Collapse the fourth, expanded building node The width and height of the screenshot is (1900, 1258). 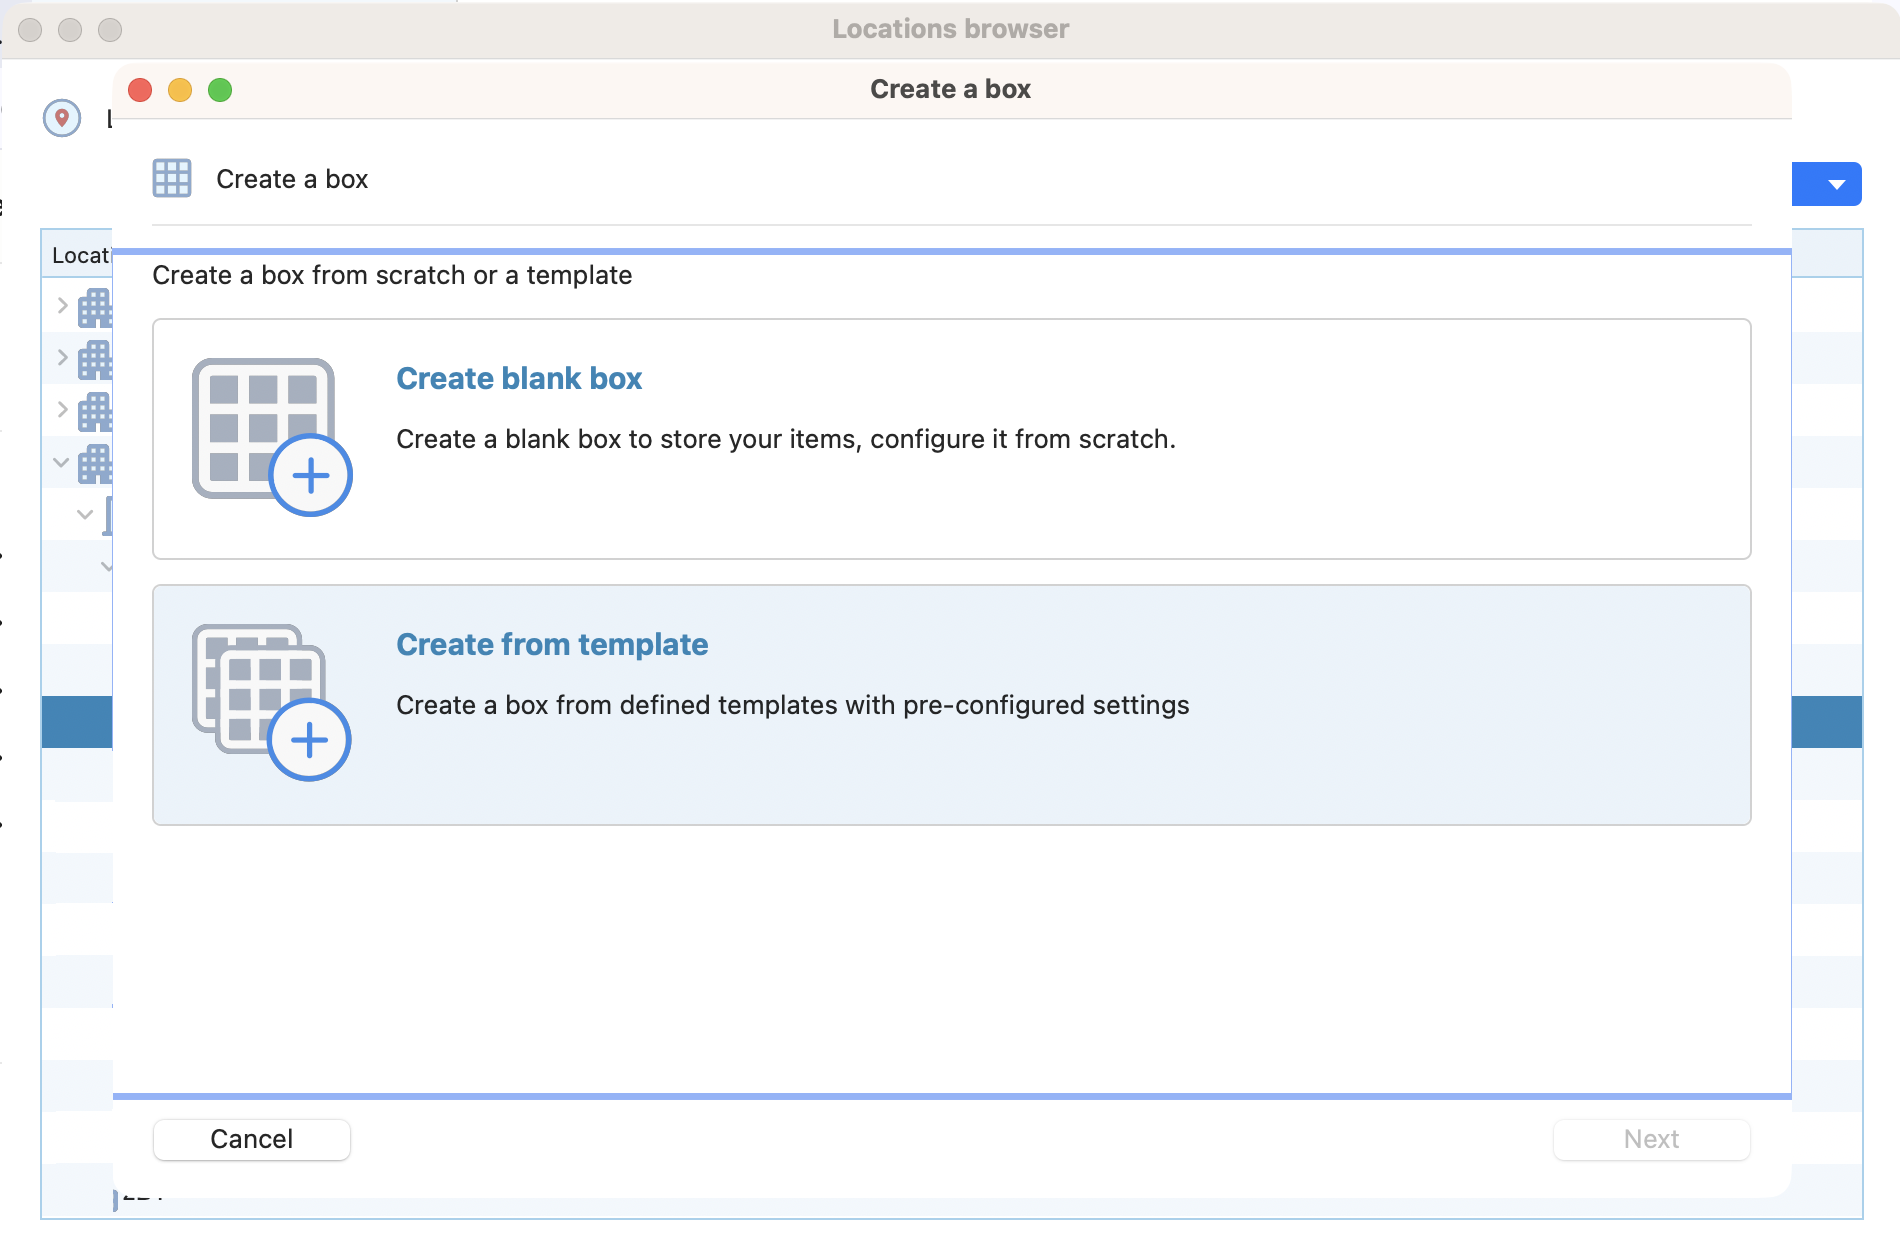pos(61,462)
